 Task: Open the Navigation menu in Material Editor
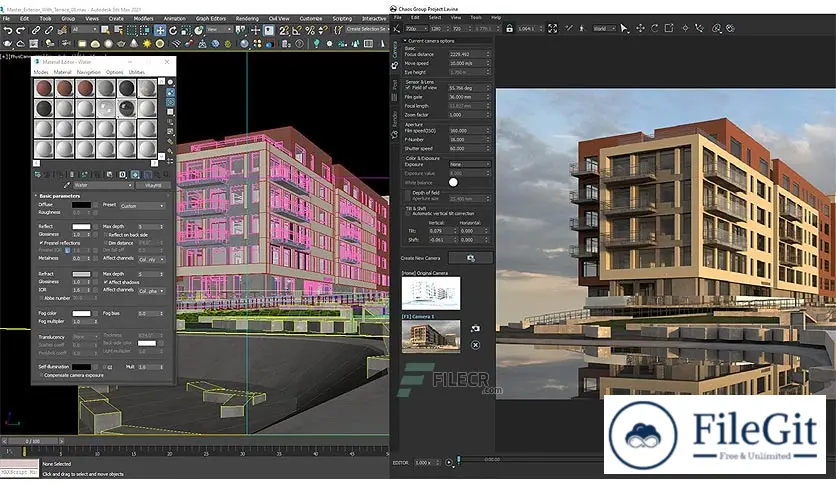[88, 72]
